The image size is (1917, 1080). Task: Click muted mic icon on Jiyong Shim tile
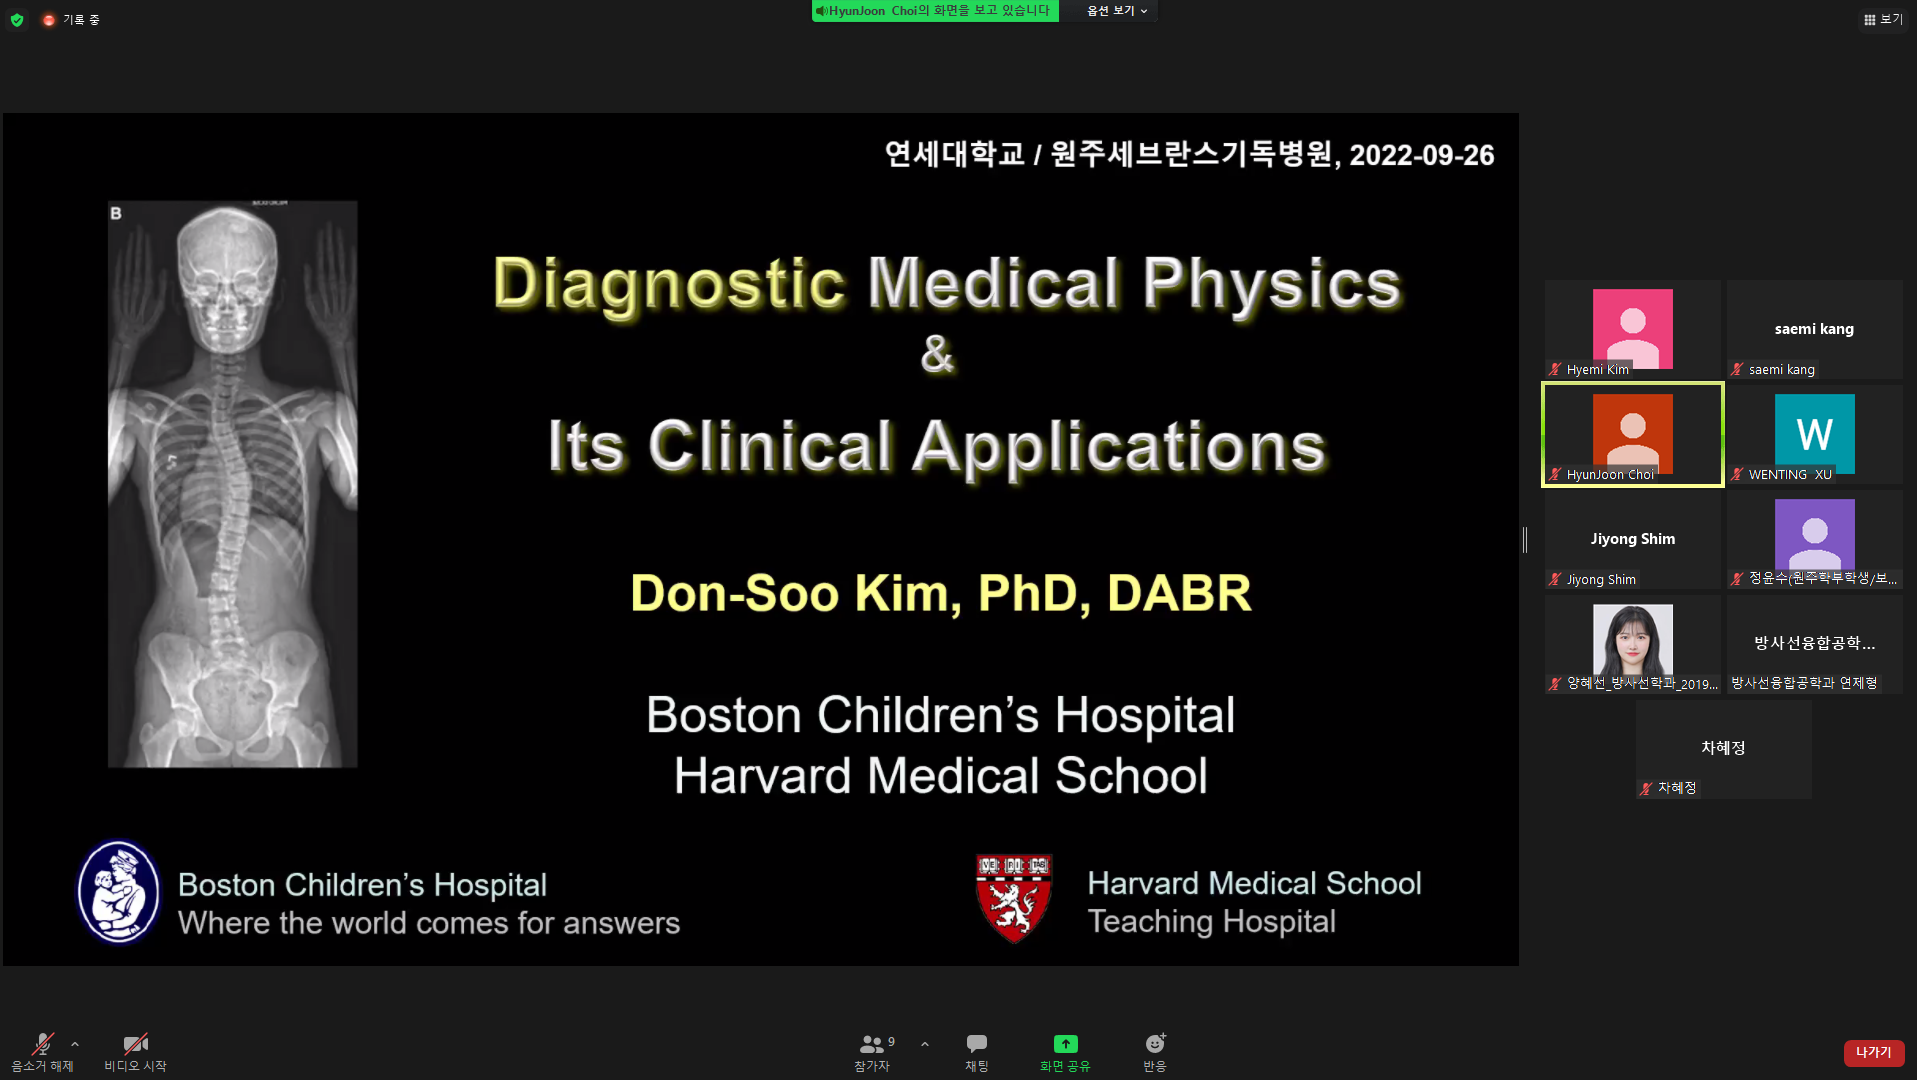(x=1555, y=579)
